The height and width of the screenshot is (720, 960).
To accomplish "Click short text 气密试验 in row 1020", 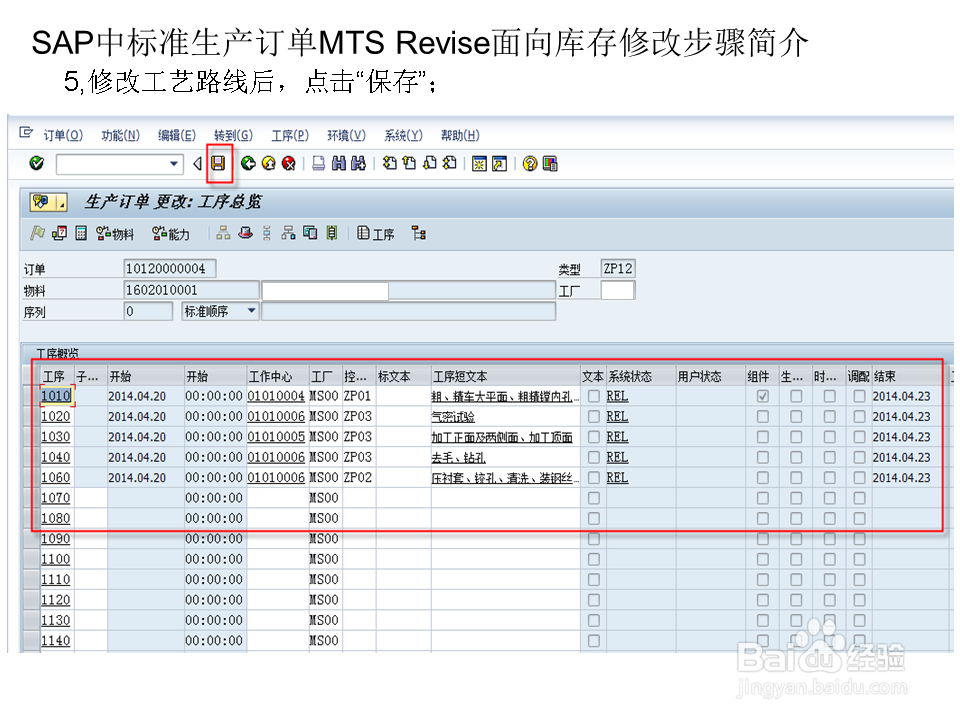I will pyautogui.click(x=453, y=416).
